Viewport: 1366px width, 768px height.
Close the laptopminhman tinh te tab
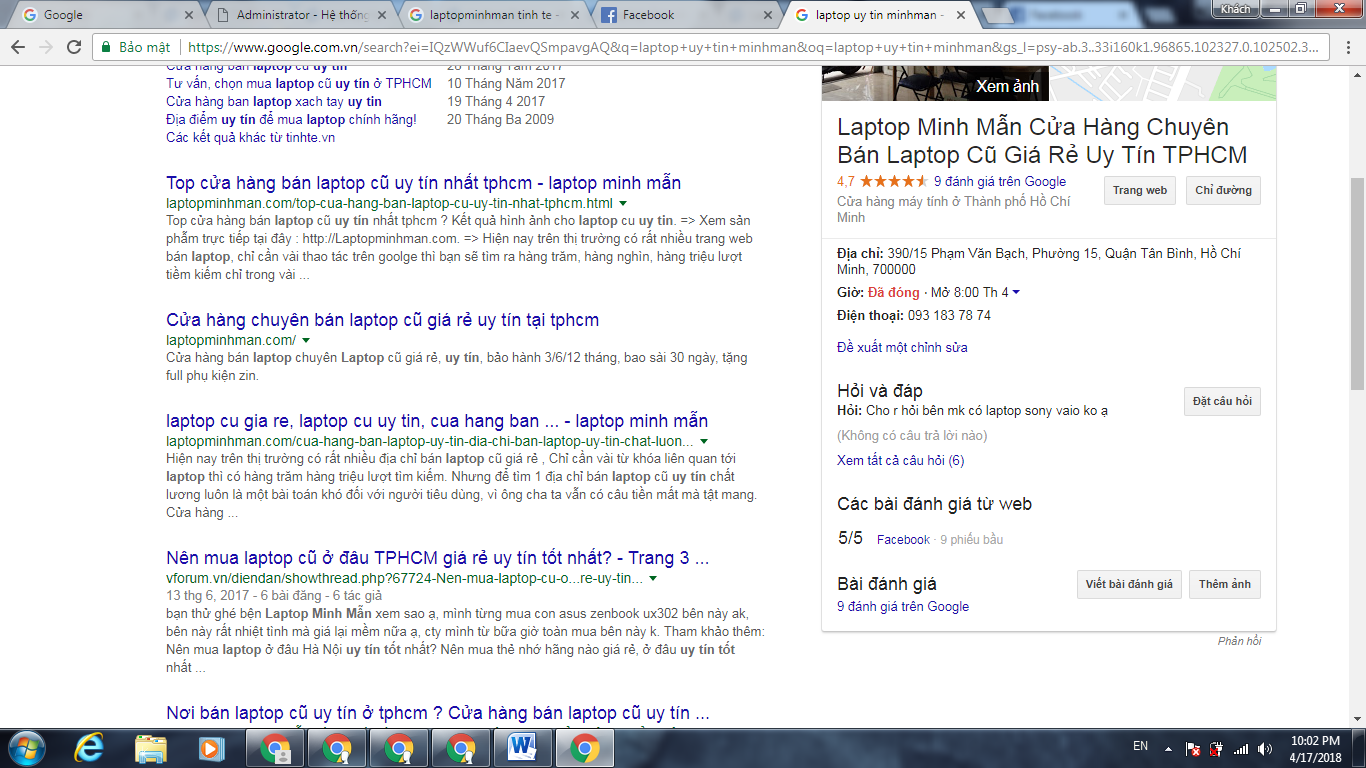coord(575,16)
